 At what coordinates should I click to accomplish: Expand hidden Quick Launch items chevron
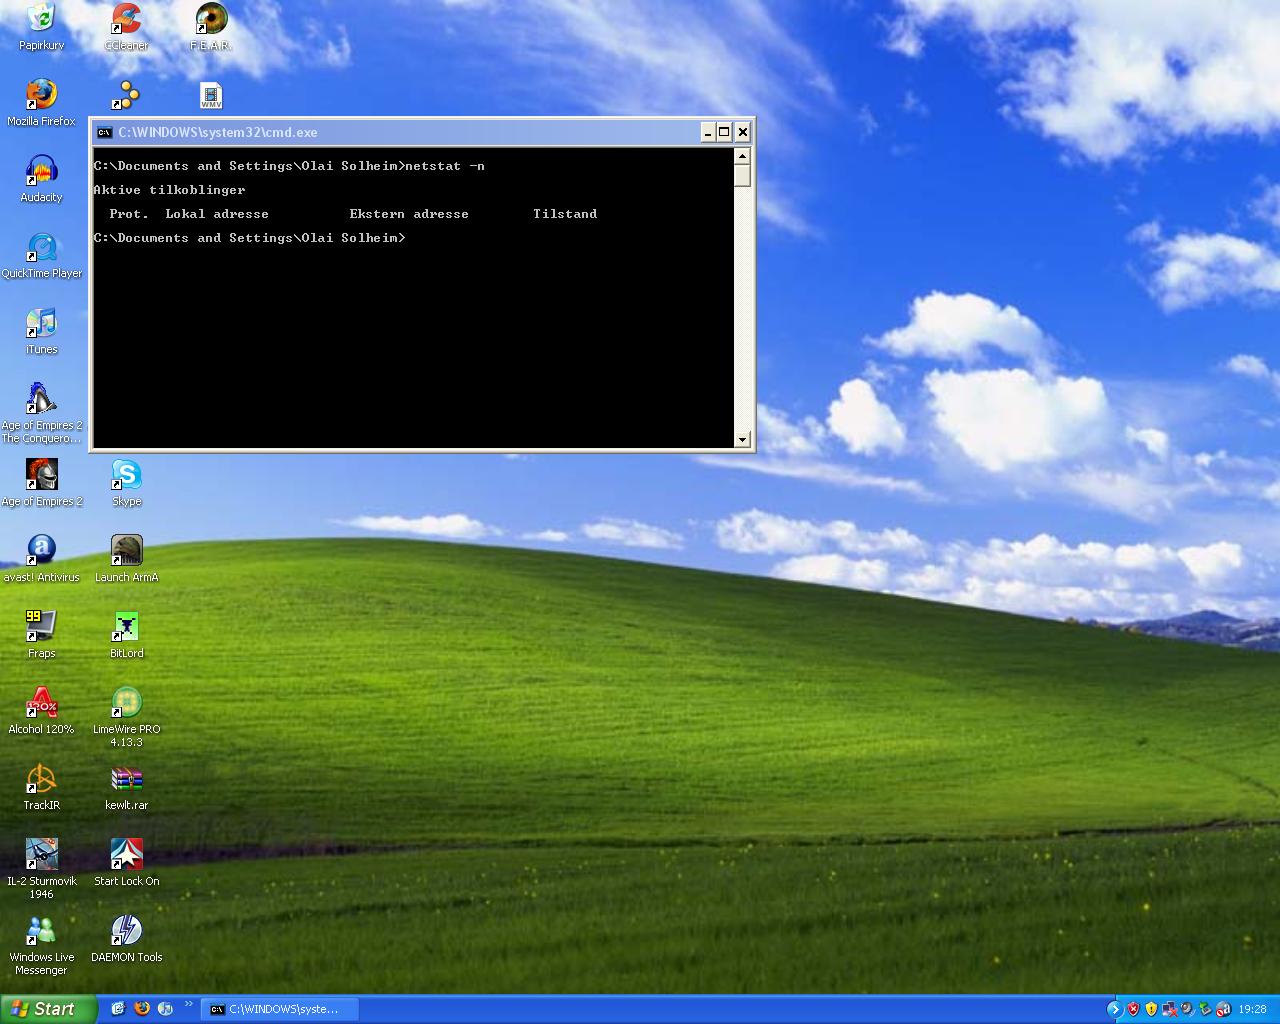pos(188,1004)
